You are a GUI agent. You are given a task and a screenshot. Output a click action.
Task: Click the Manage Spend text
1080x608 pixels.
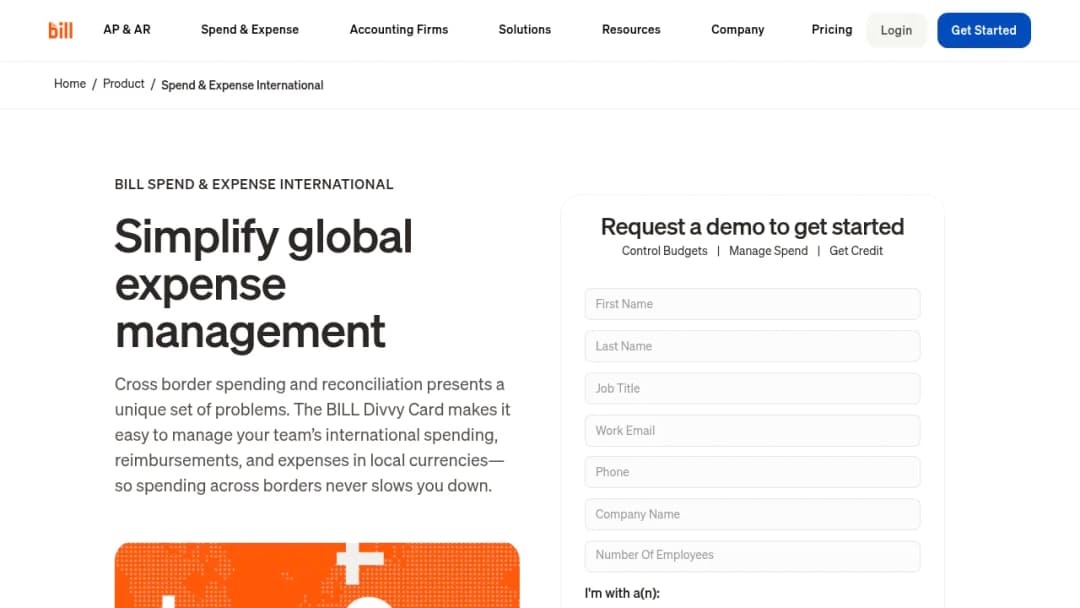coord(768,251)
